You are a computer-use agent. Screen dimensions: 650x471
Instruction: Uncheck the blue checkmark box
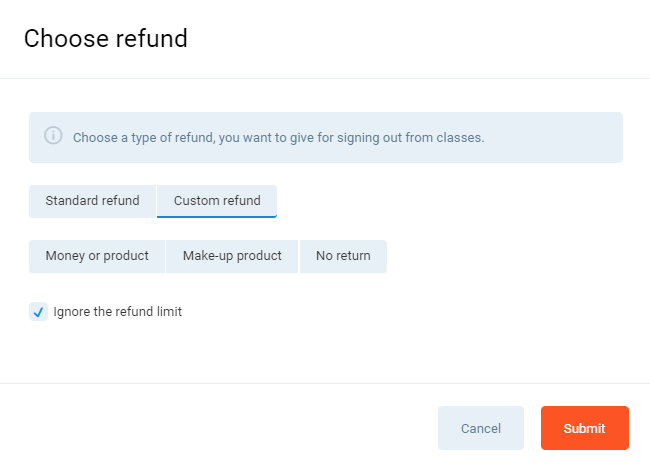pos(38,312)
